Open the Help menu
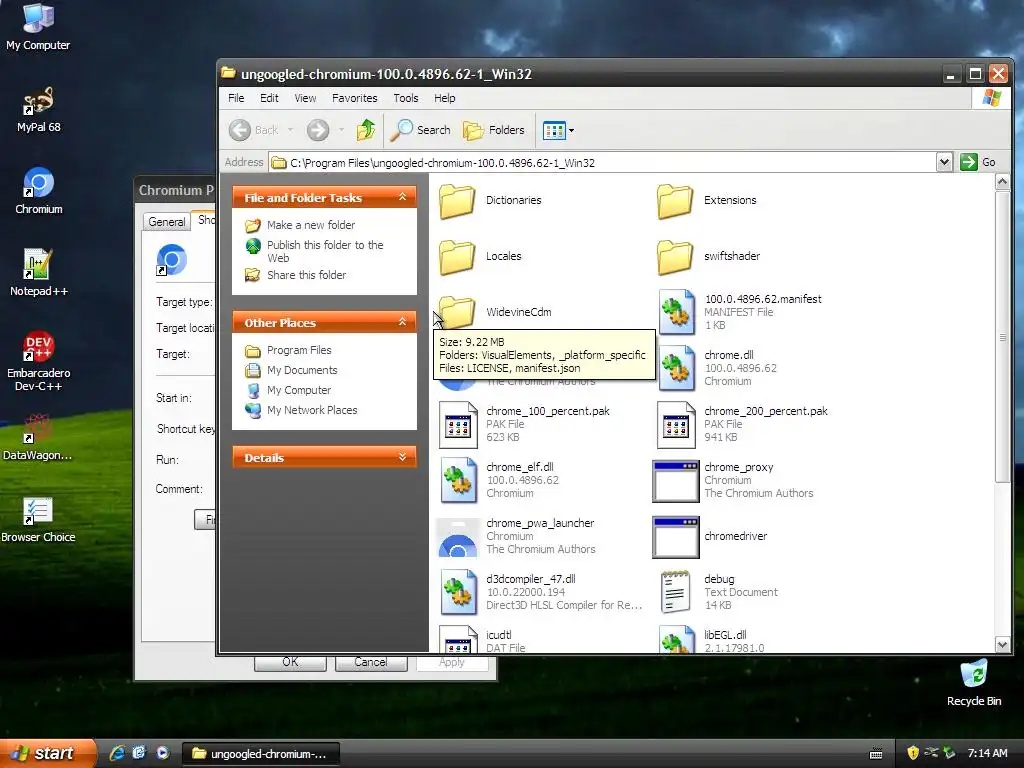This screenshot has width=1024, height=768. tap(445, 98)
